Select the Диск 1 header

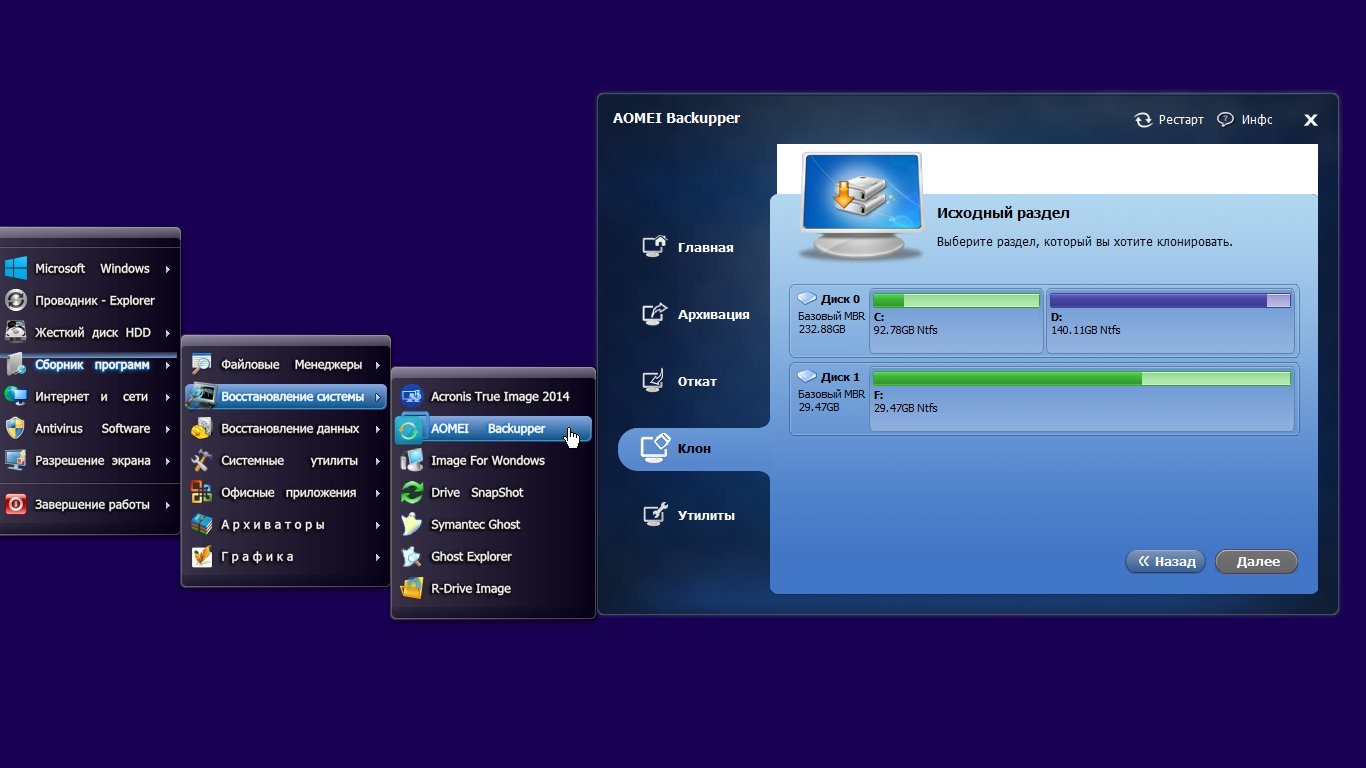828,376
